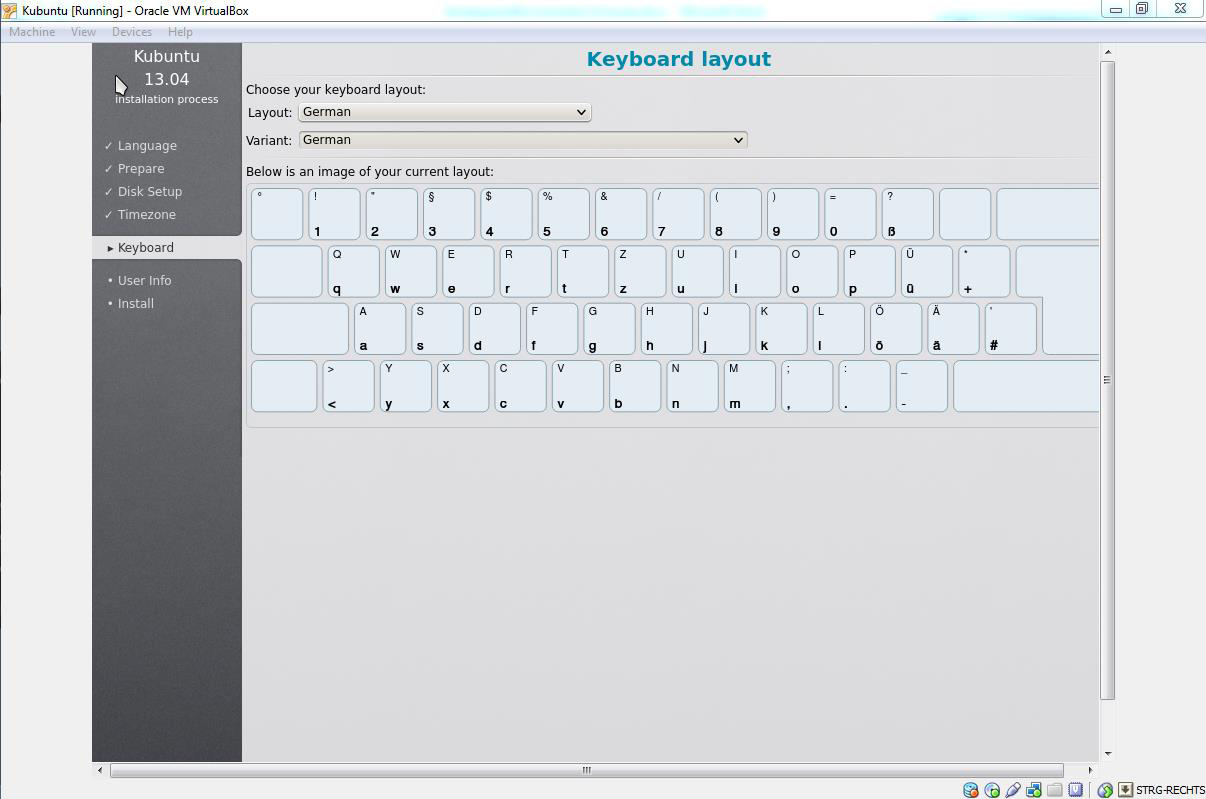Click the network adapters status icon

(x=1034, y=790)
